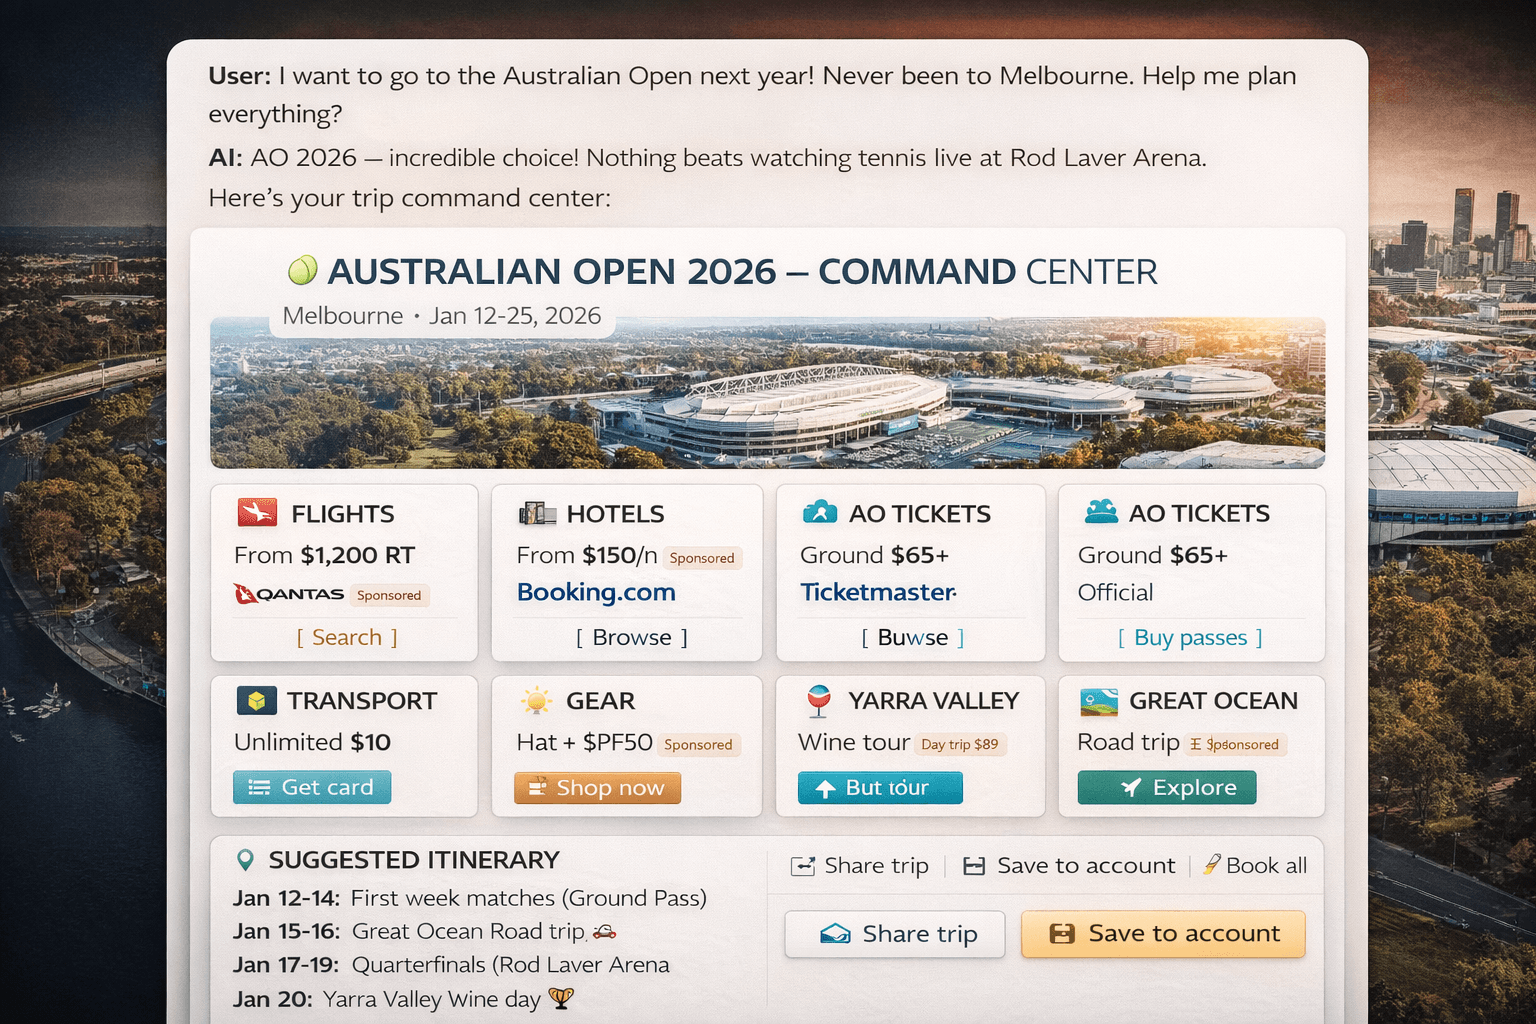The height and width of the screenshot is (1024, 1536).
Task: Click the large Share trip button
Action: [x=894, y=934]
